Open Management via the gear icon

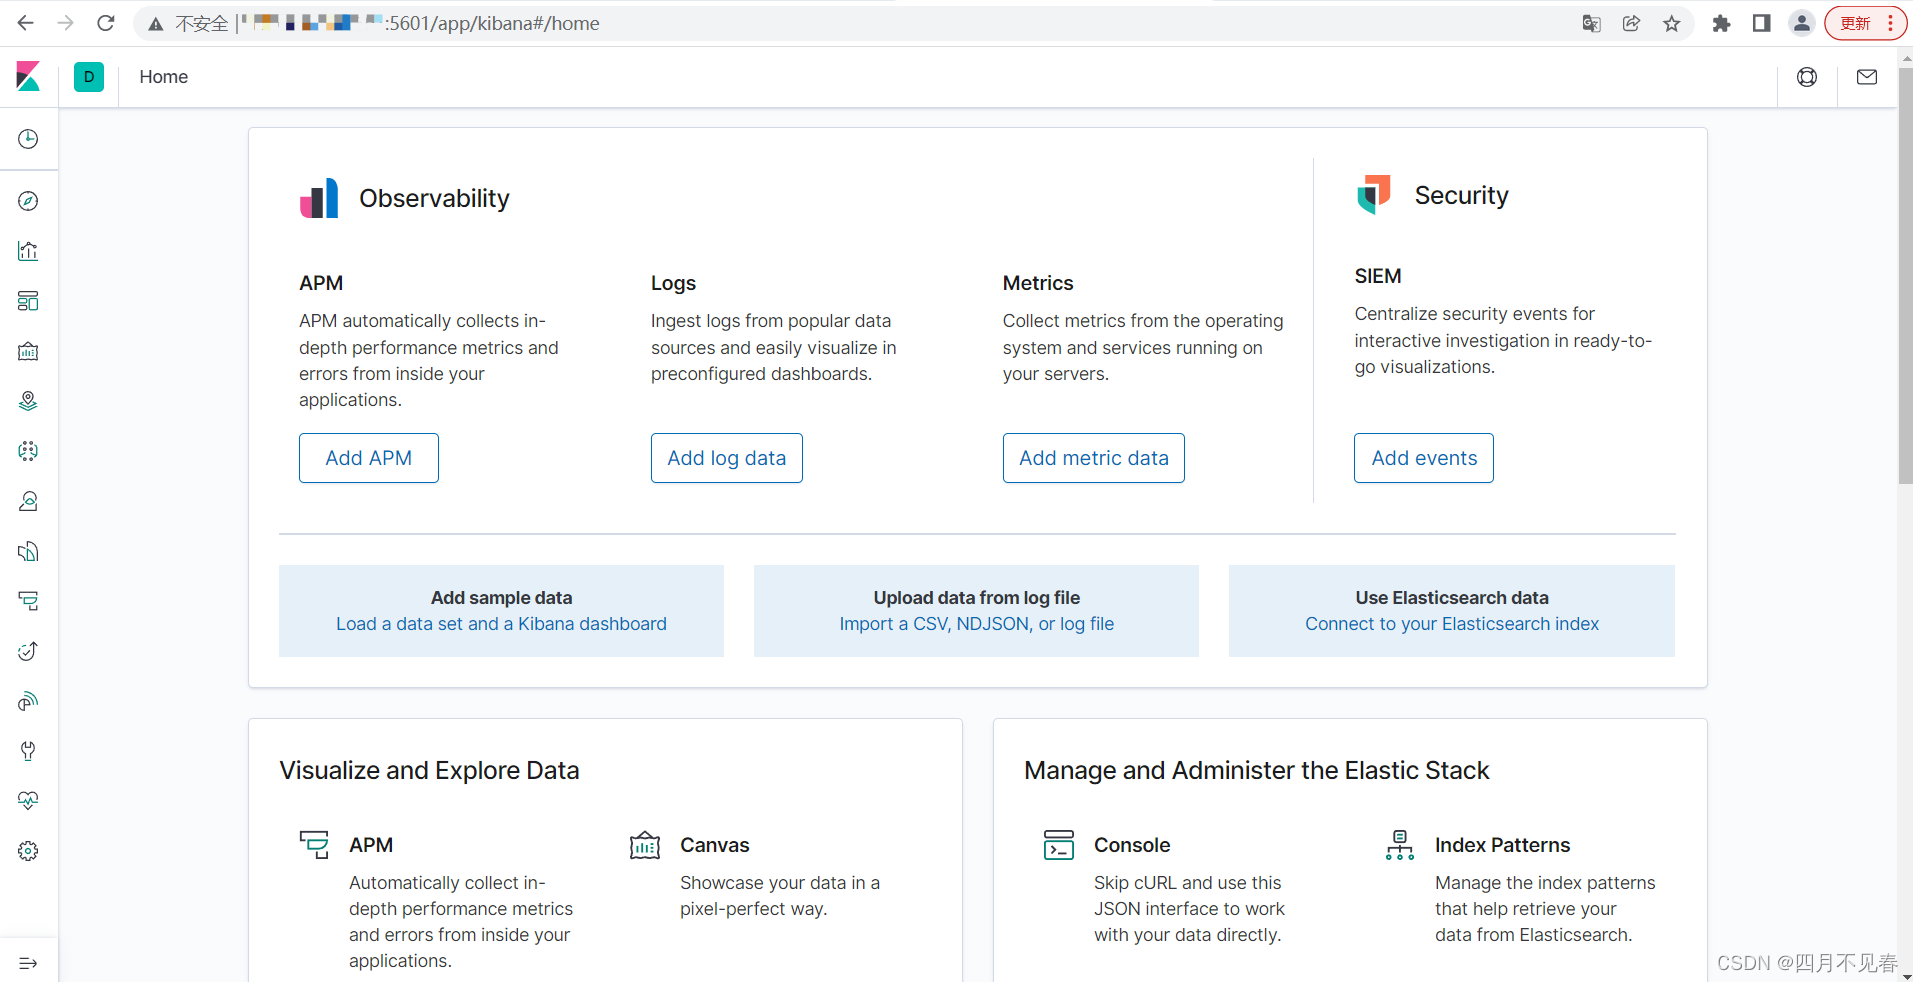click(28, 851)
